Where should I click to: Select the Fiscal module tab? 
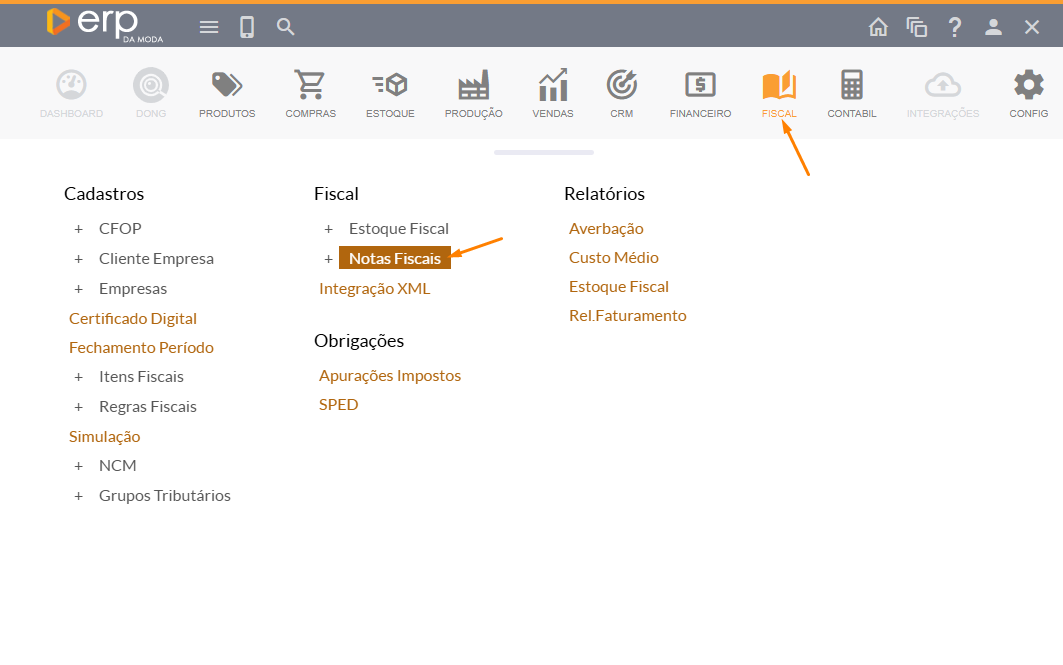coord(778,94)
